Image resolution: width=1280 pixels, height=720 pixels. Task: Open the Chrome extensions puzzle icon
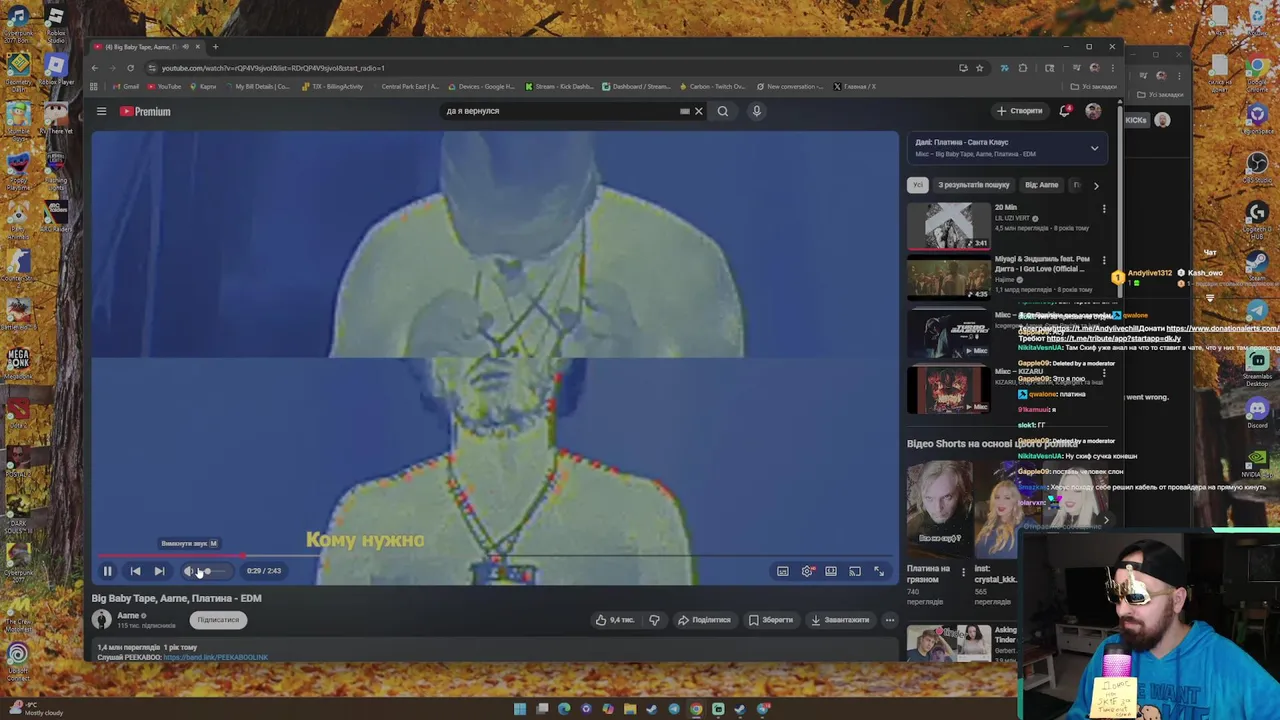point(1023,68)
